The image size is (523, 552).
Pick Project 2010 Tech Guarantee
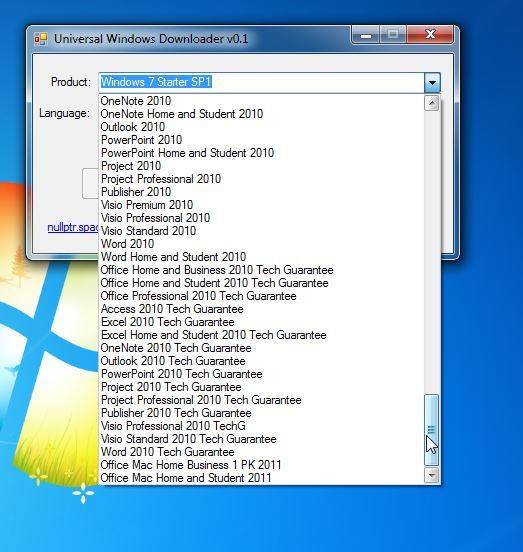click(x=262, y=387)
